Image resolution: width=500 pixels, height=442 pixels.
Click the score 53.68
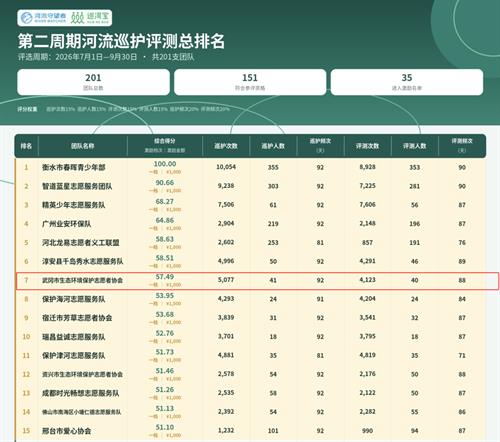click(x=165, y=315)
